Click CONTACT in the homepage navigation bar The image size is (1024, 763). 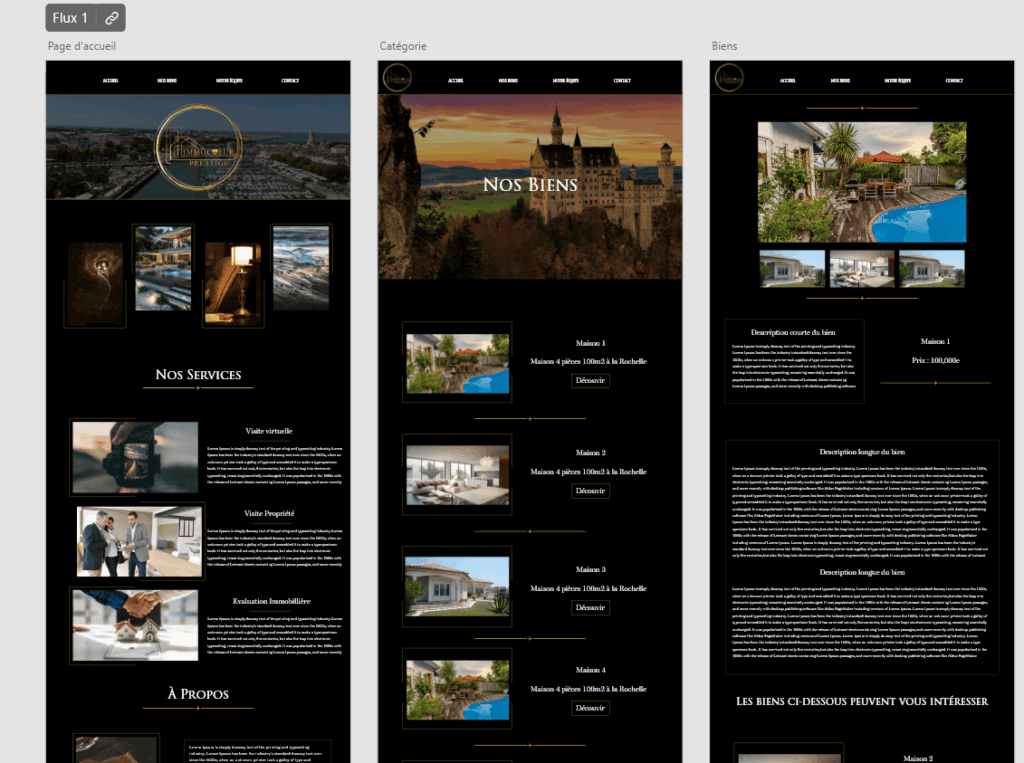click(291, 80)
